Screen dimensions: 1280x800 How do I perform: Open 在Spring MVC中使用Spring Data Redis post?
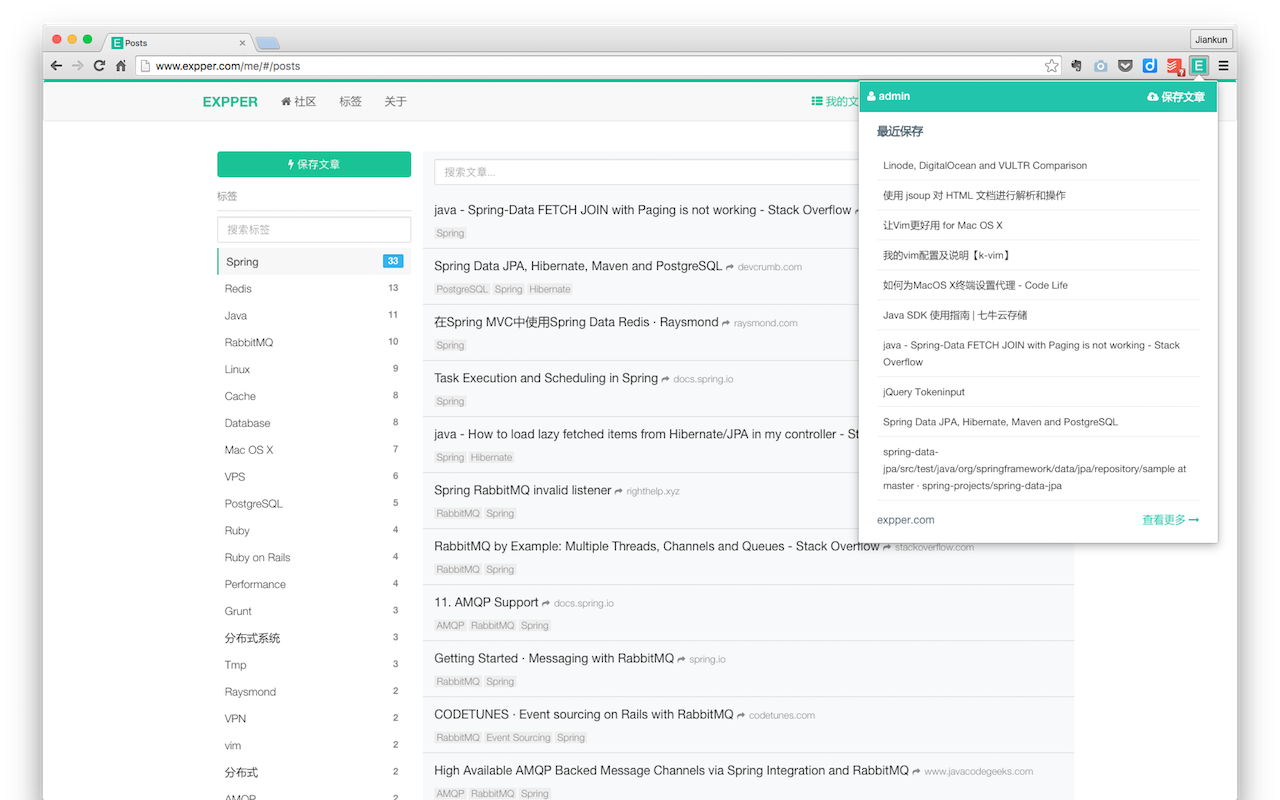coord(576,322)
